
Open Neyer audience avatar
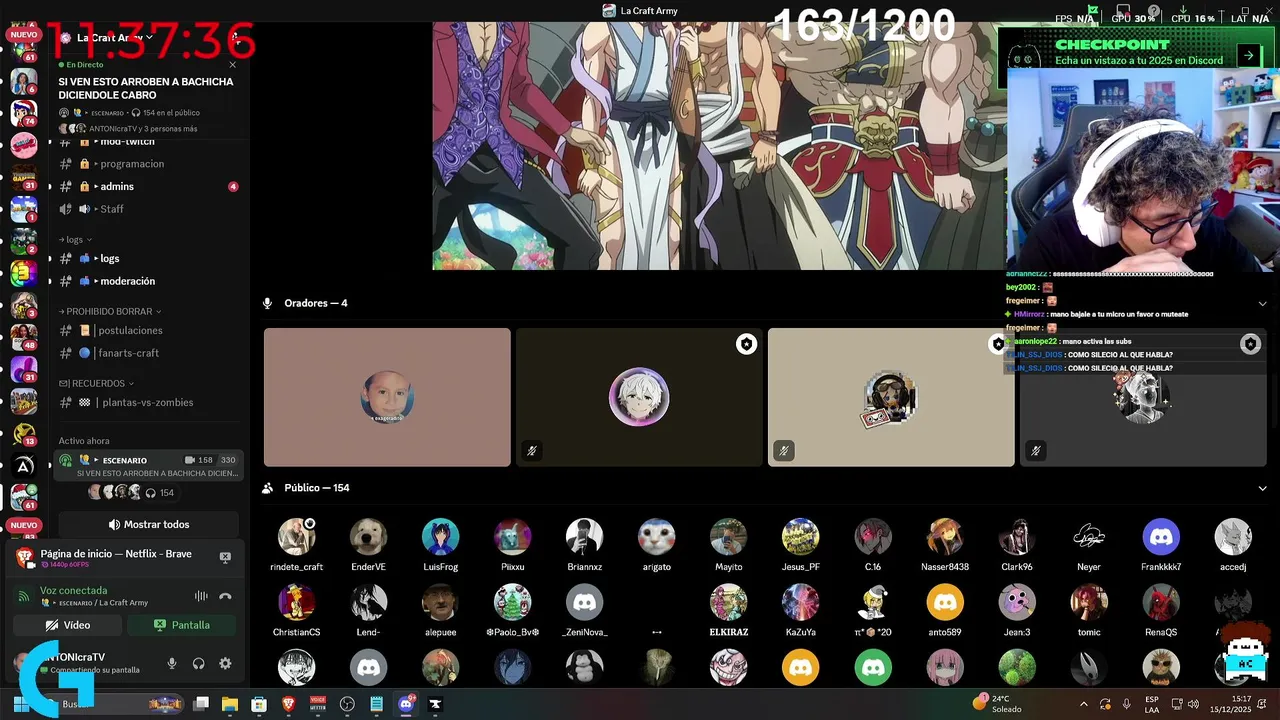click(x=1088, y=537)
